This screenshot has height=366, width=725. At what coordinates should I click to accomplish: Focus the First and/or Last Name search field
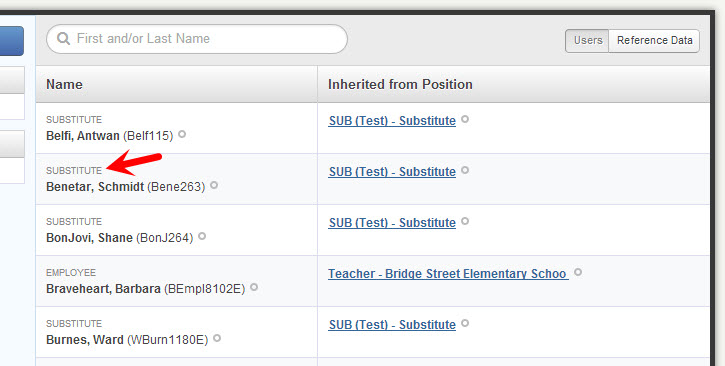(x=197, y=39)
